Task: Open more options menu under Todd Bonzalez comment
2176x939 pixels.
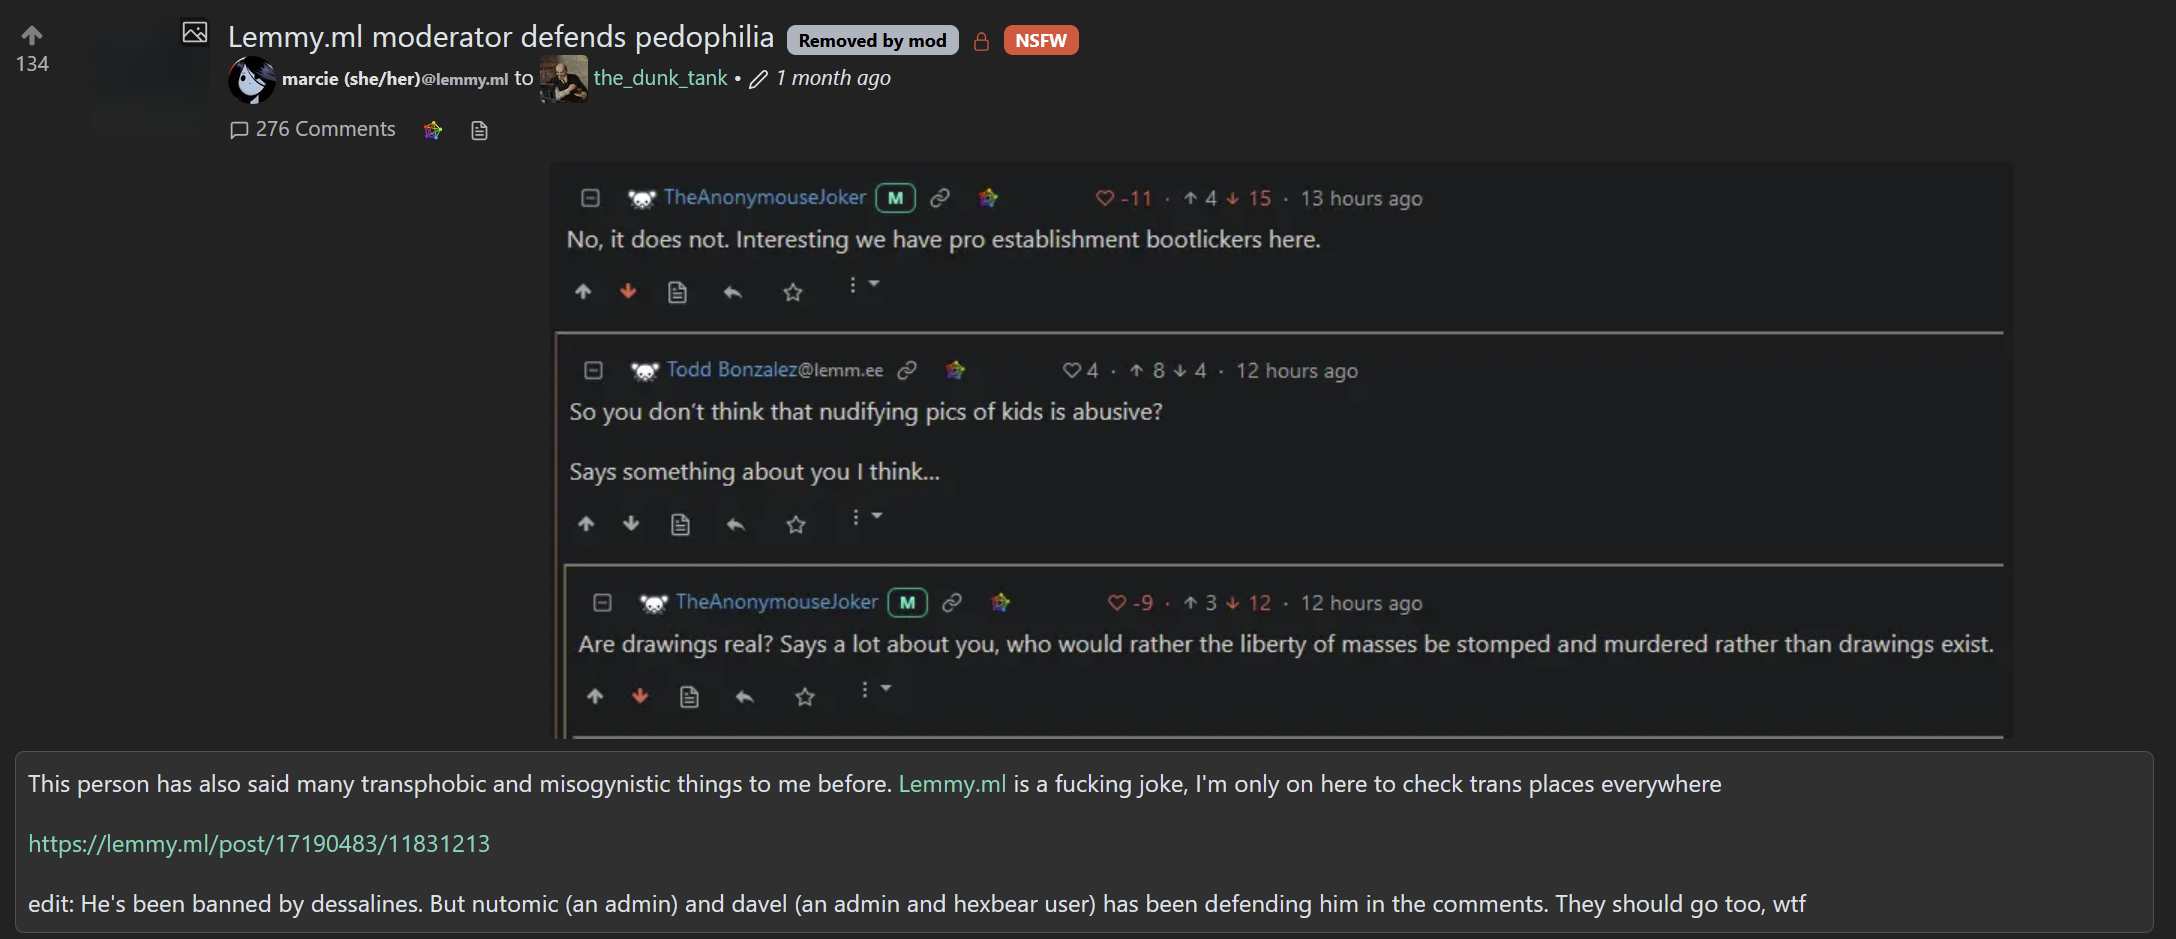Action: pos(866,517)
